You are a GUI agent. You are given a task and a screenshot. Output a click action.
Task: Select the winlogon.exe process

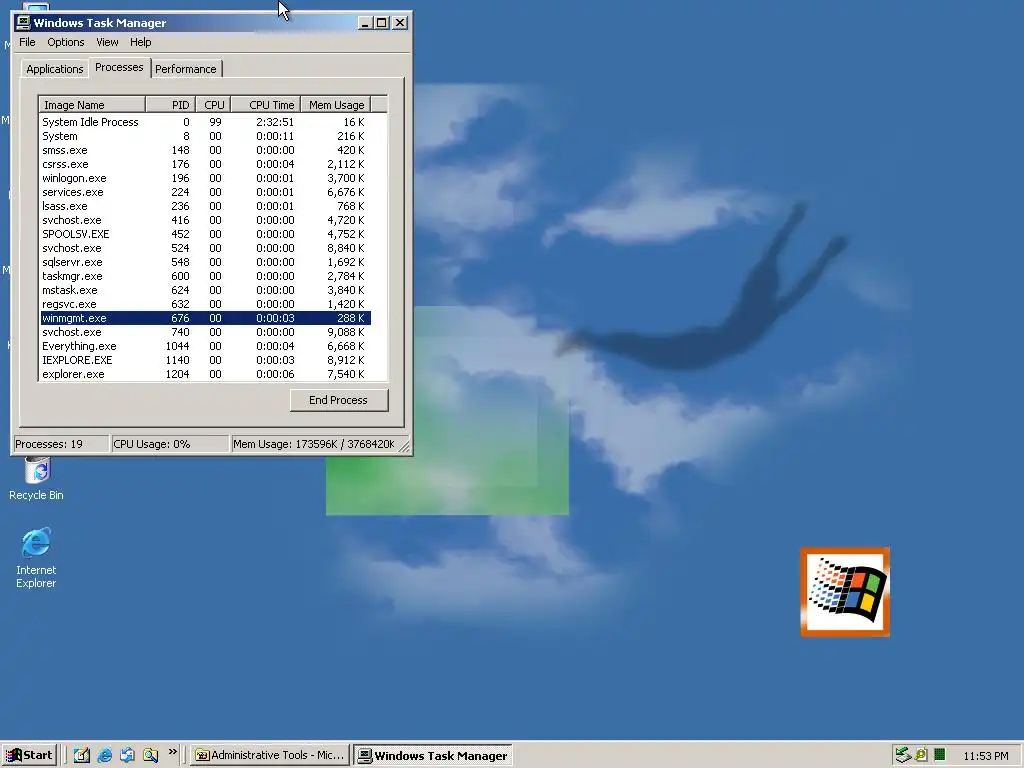click(205, 178)
